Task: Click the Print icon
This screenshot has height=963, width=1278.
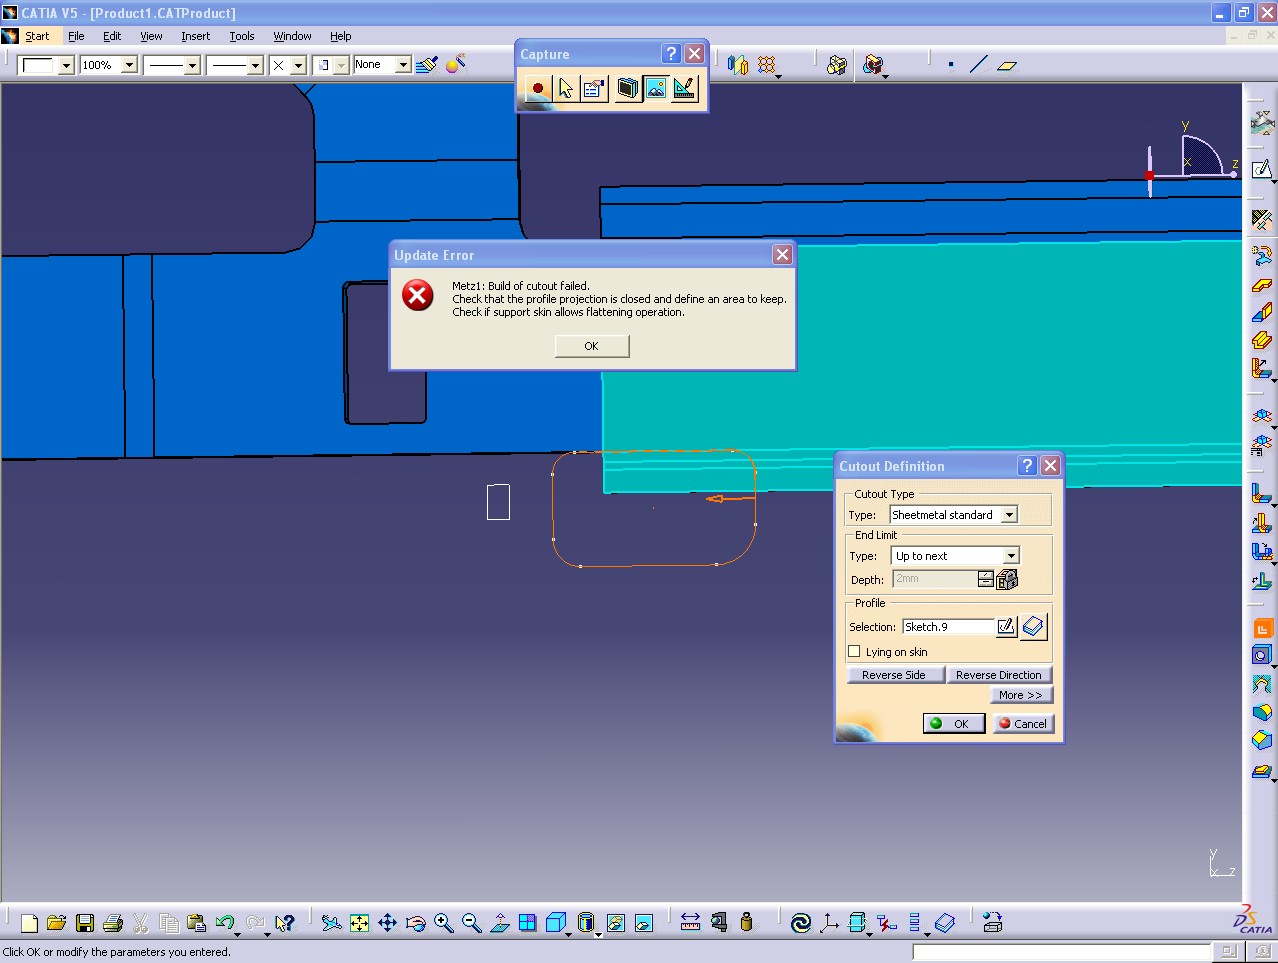Action: [112, 923]
